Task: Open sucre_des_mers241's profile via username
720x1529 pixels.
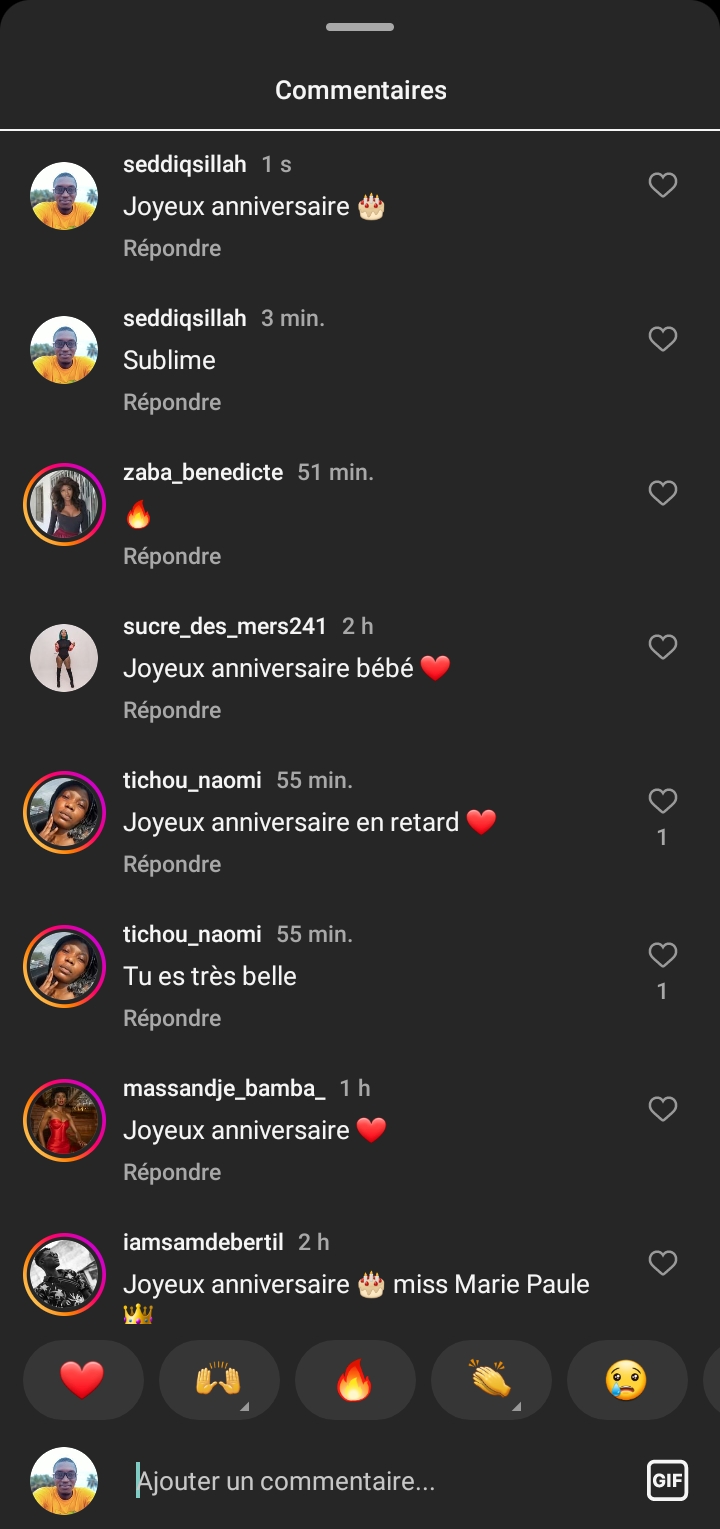Action: (x=225, y=626)
